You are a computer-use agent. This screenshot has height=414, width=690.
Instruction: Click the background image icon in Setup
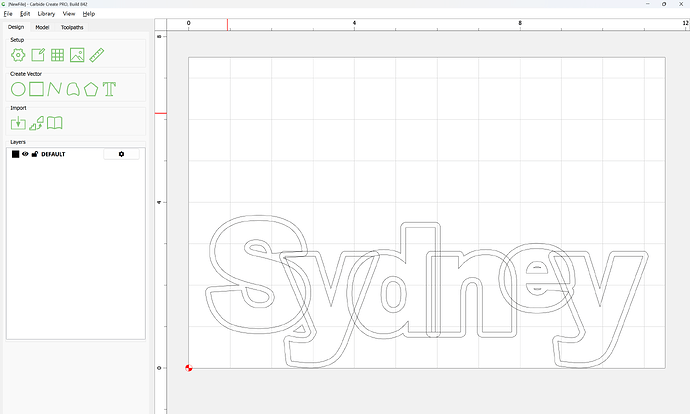77,55
